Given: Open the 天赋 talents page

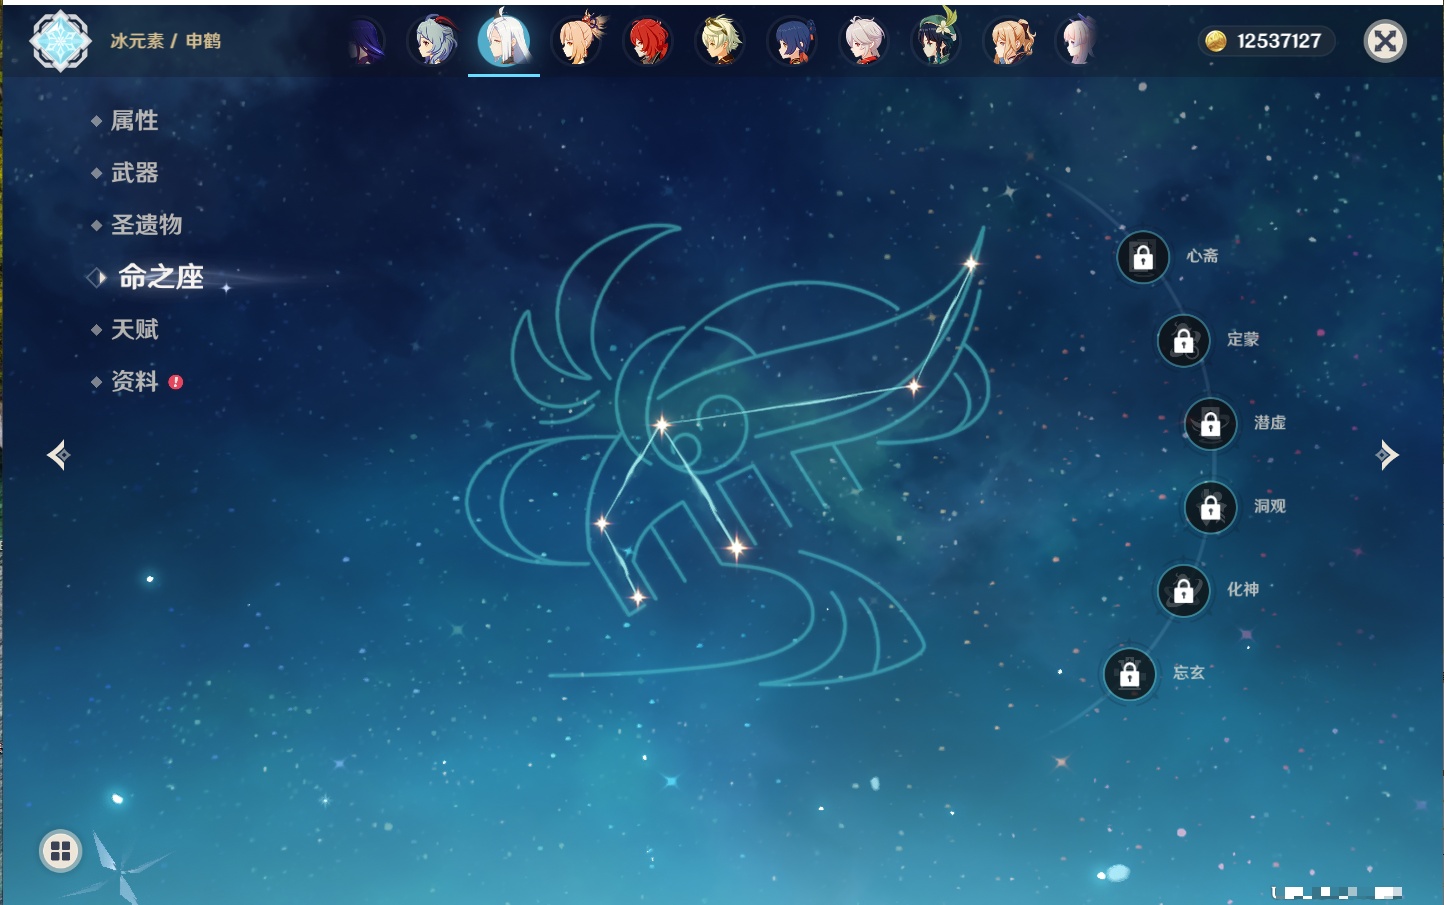Looking at the screenshot, I should (x=134, y=329).
